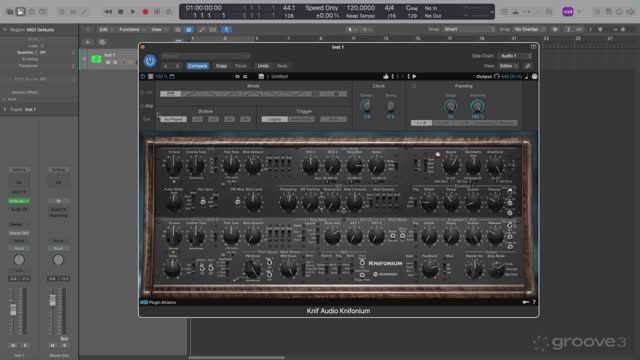Click the add track plus button
This screenshot has height=360, width=640.
(x=88, y=42)
